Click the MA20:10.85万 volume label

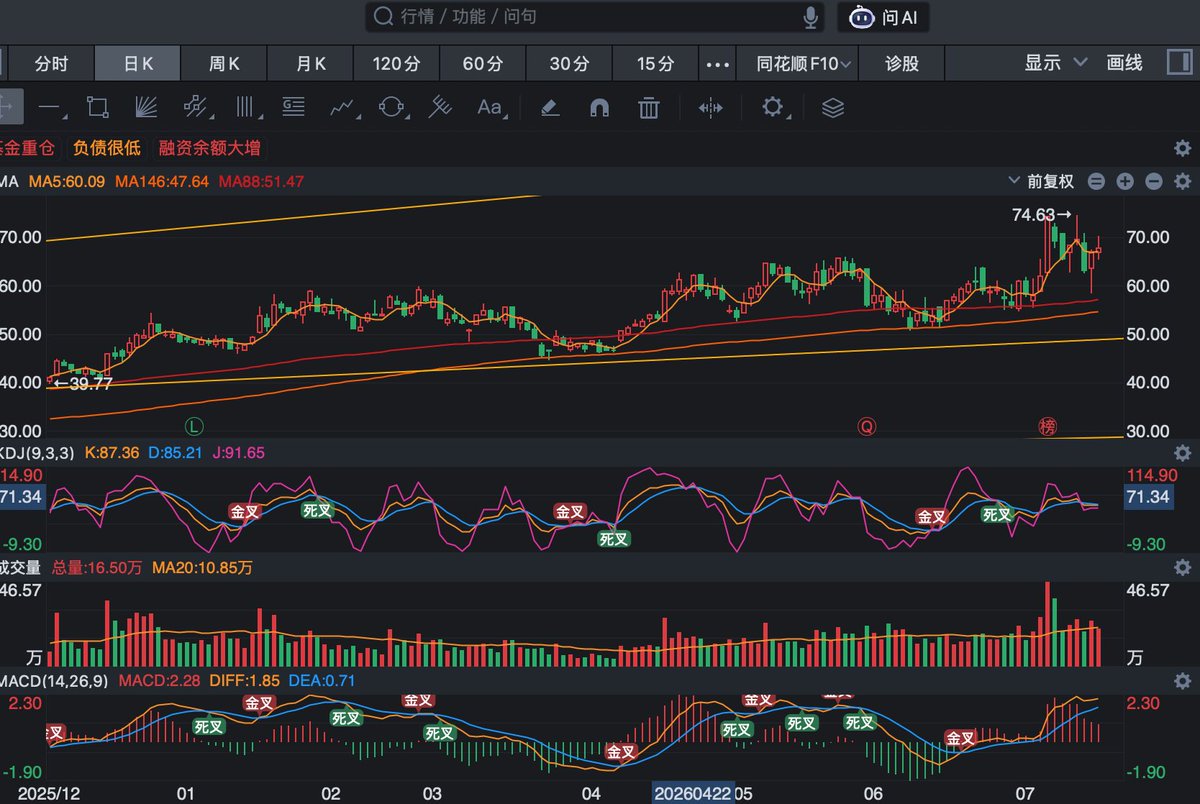pos(202,568)
